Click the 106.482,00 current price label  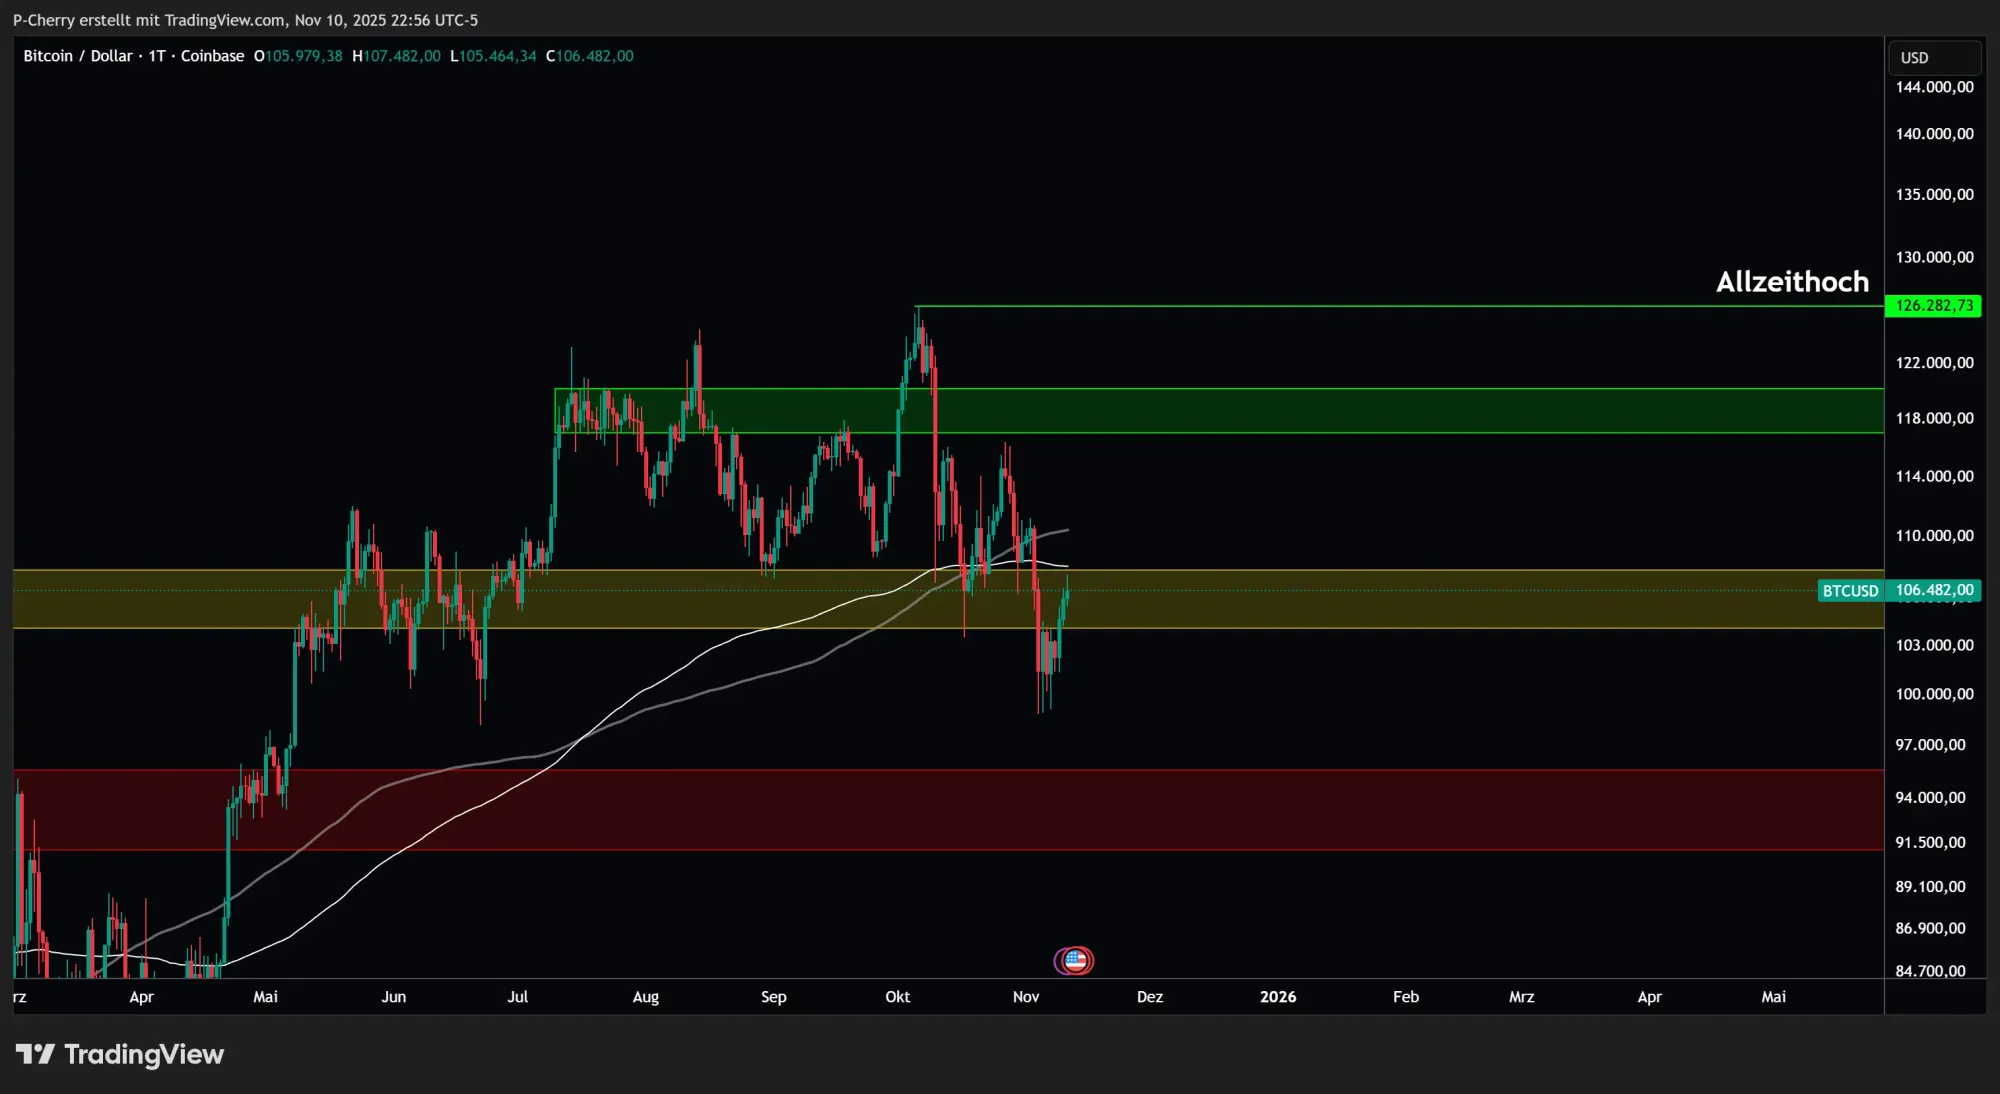tap(1934, 590)
